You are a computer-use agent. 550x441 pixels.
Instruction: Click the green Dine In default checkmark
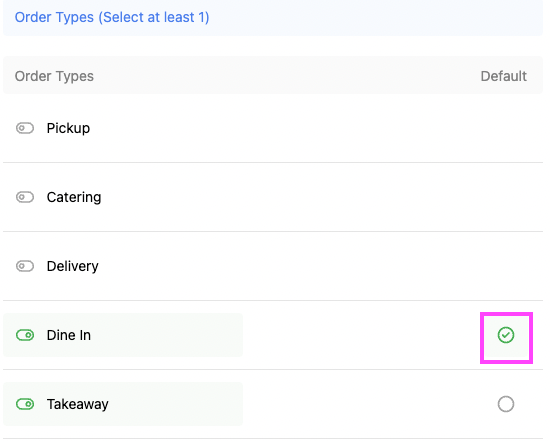[x=506, y=335]
